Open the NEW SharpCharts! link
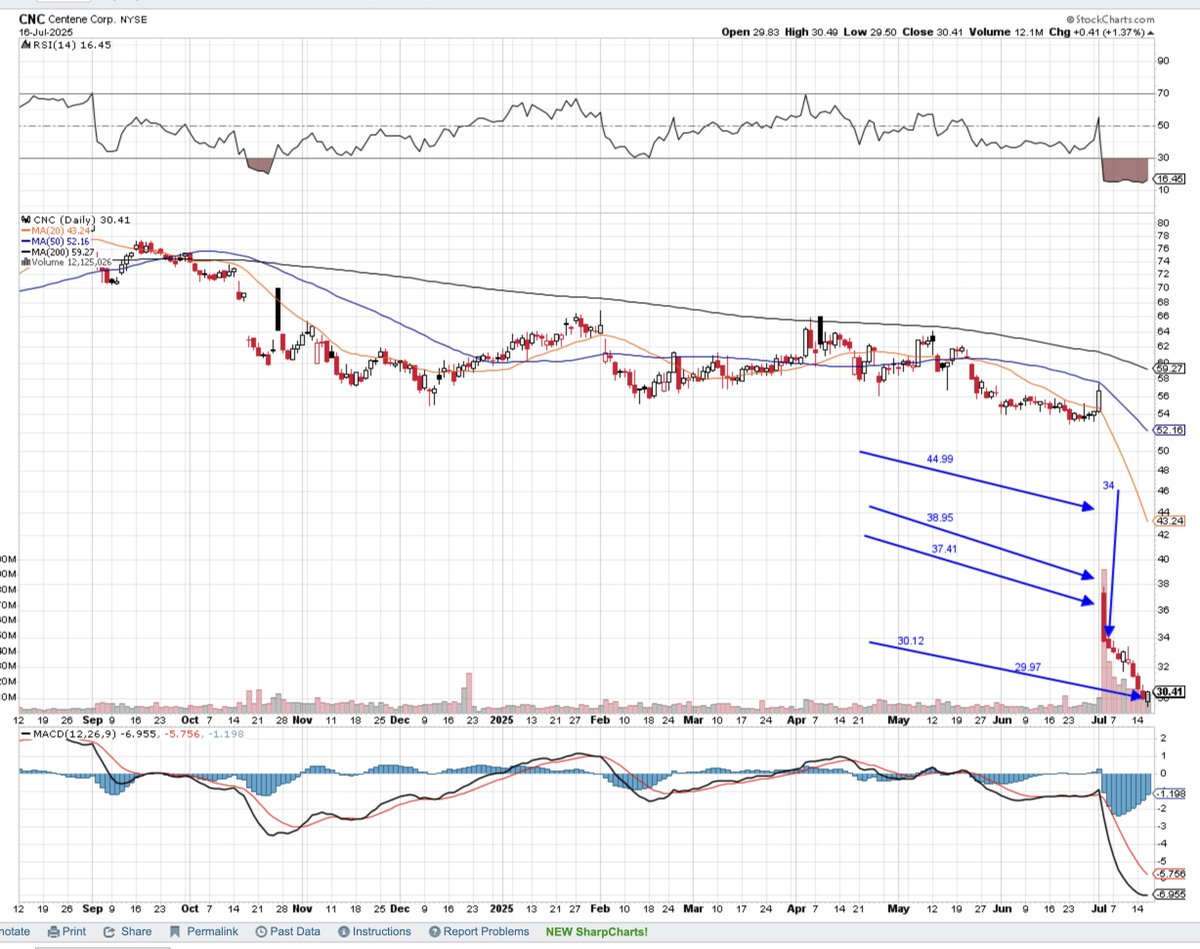Image resolution: width=1200 pixels, height=949 pixels. pyautogui.click(x=596, y=931)
